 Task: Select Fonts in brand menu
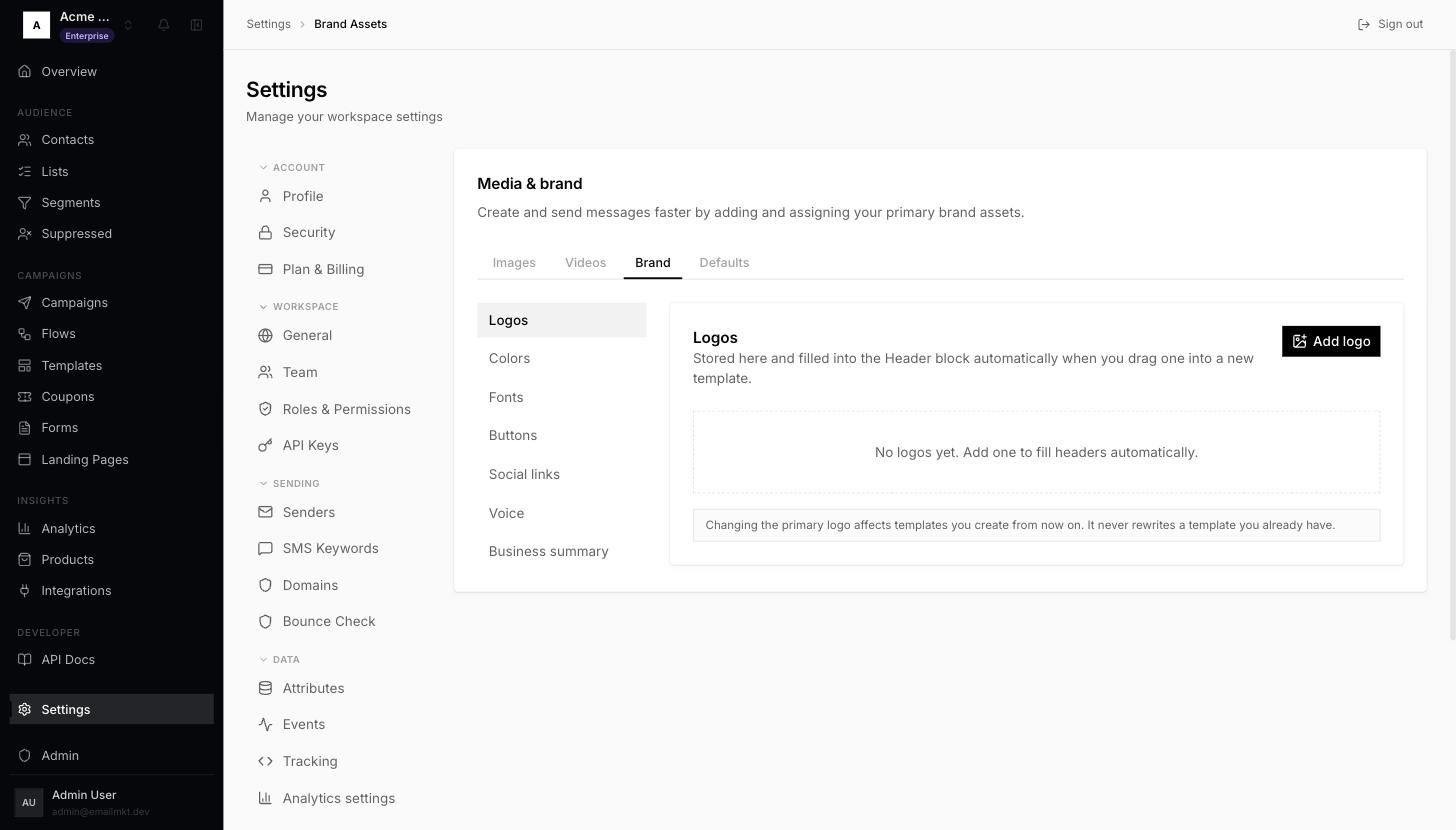pyautogui.click(x=562, y=398)
